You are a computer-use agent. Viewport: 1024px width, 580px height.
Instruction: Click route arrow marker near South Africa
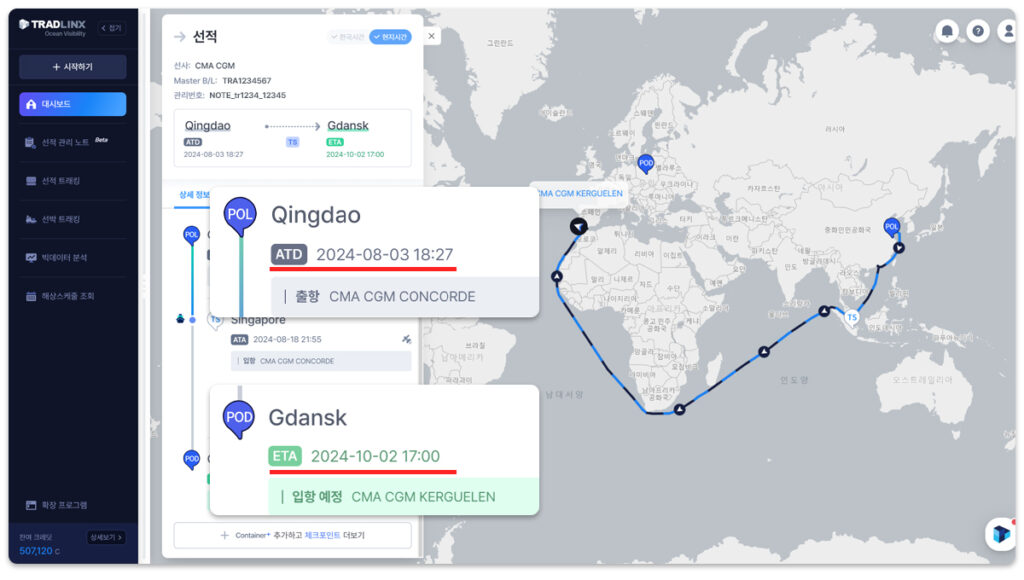point(680,410)
